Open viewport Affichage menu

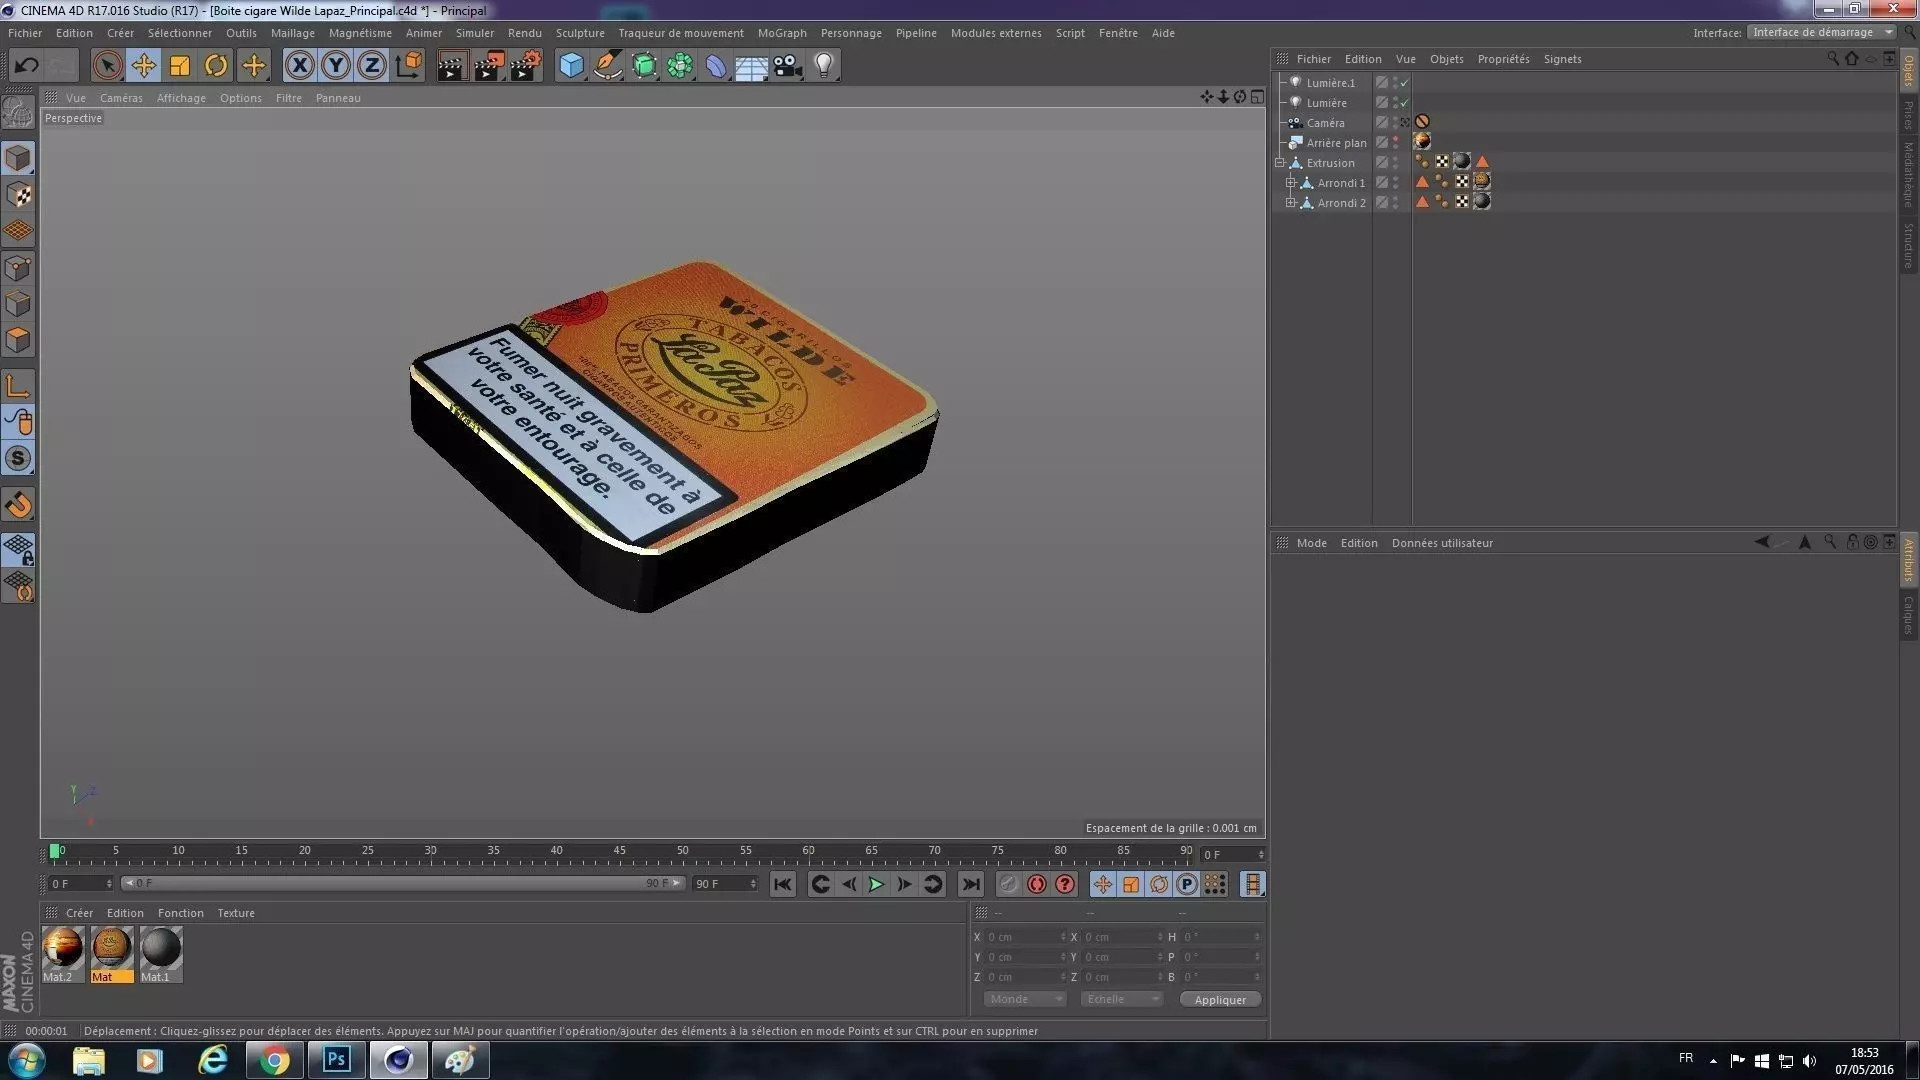181,98
